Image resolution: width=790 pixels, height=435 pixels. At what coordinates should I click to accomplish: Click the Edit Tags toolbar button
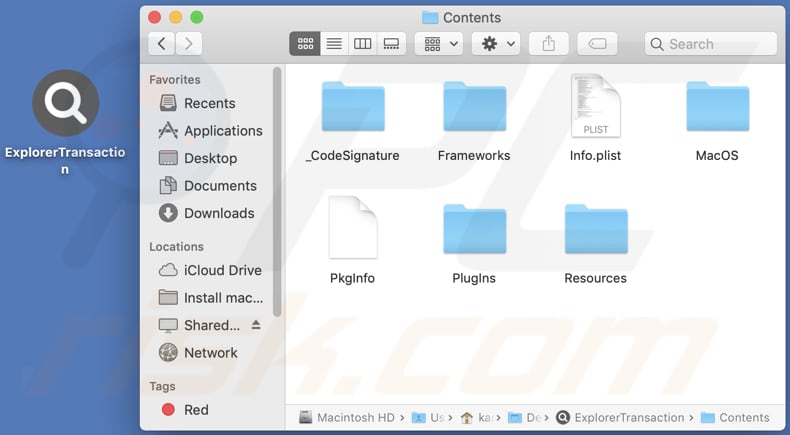597,44
